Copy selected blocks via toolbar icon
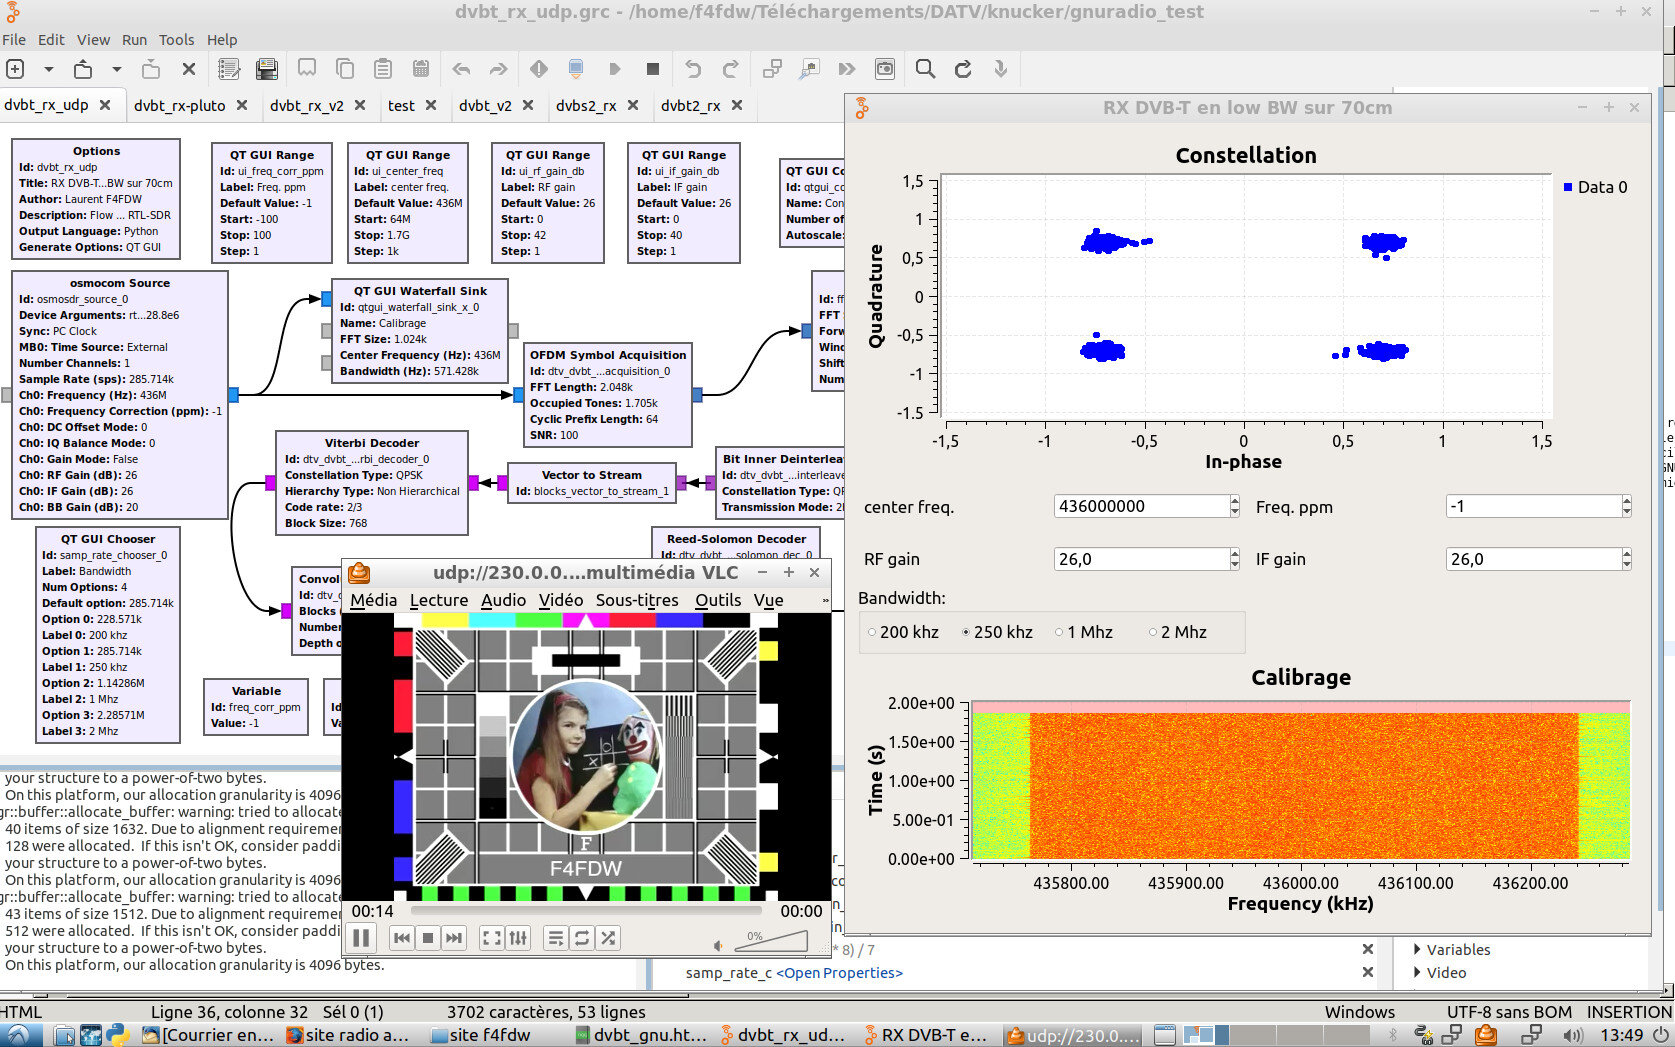This screenshot has width=1675, height=1047. (345, 69)
